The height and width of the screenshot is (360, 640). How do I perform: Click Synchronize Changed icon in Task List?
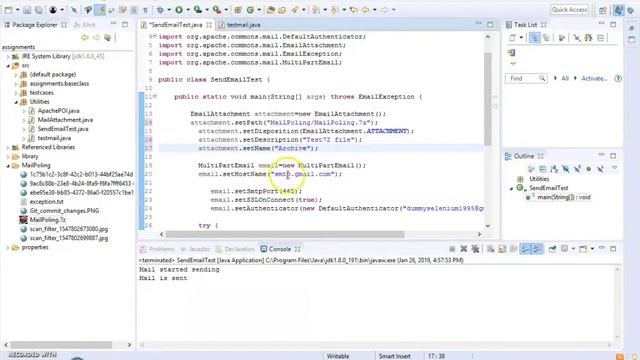click(x=588, y=38)
